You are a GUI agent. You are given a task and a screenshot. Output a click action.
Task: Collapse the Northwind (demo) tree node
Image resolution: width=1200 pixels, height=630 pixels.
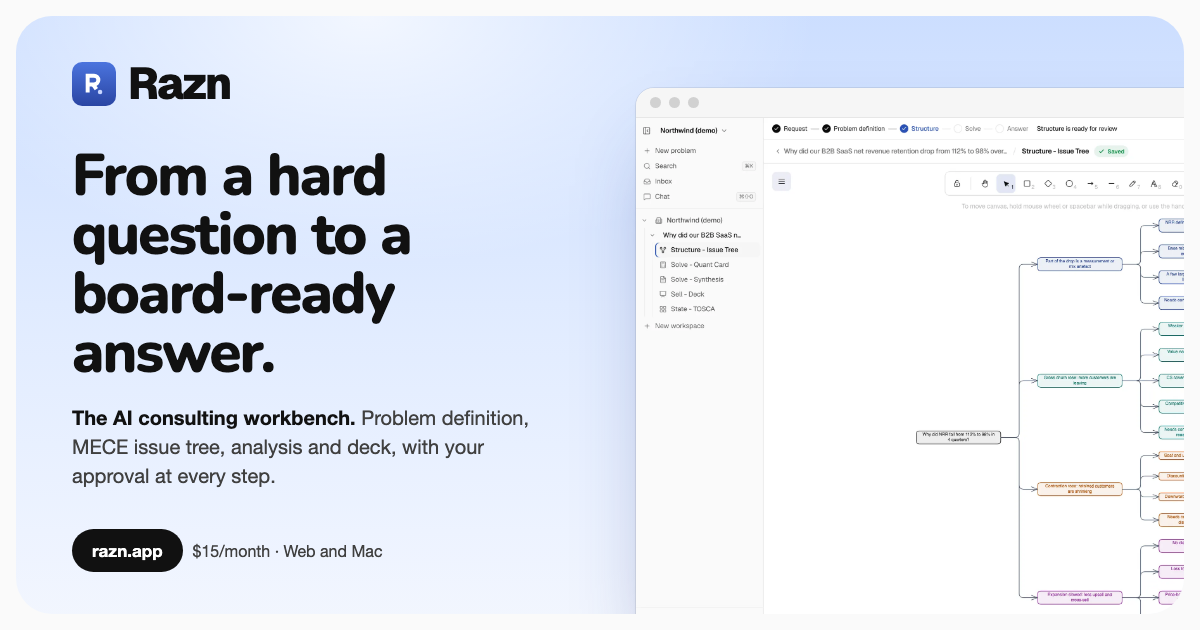[645, 220]
